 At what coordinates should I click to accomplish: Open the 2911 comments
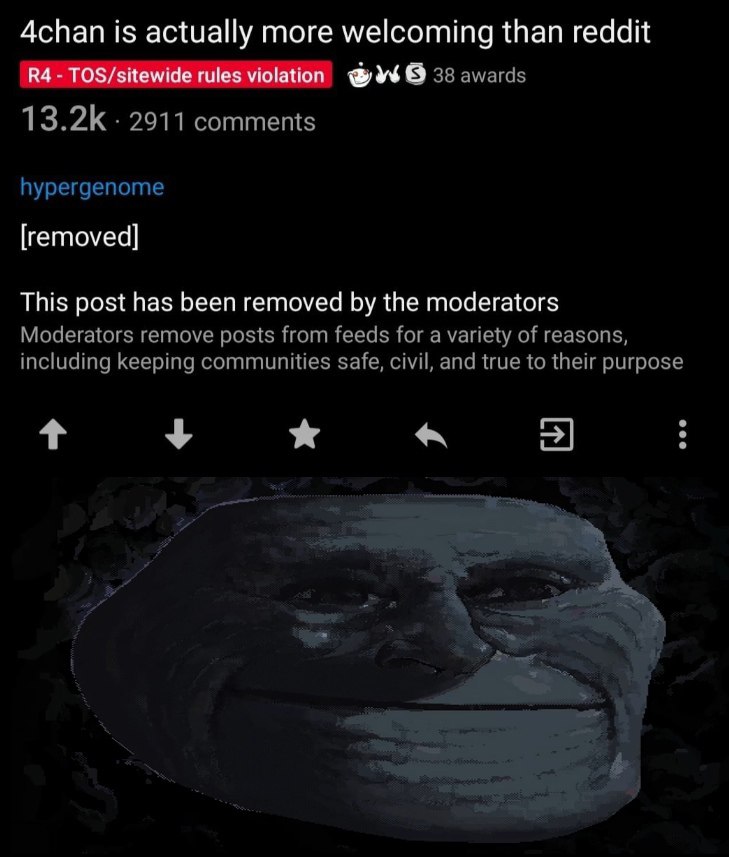click(x=222, y=121)
